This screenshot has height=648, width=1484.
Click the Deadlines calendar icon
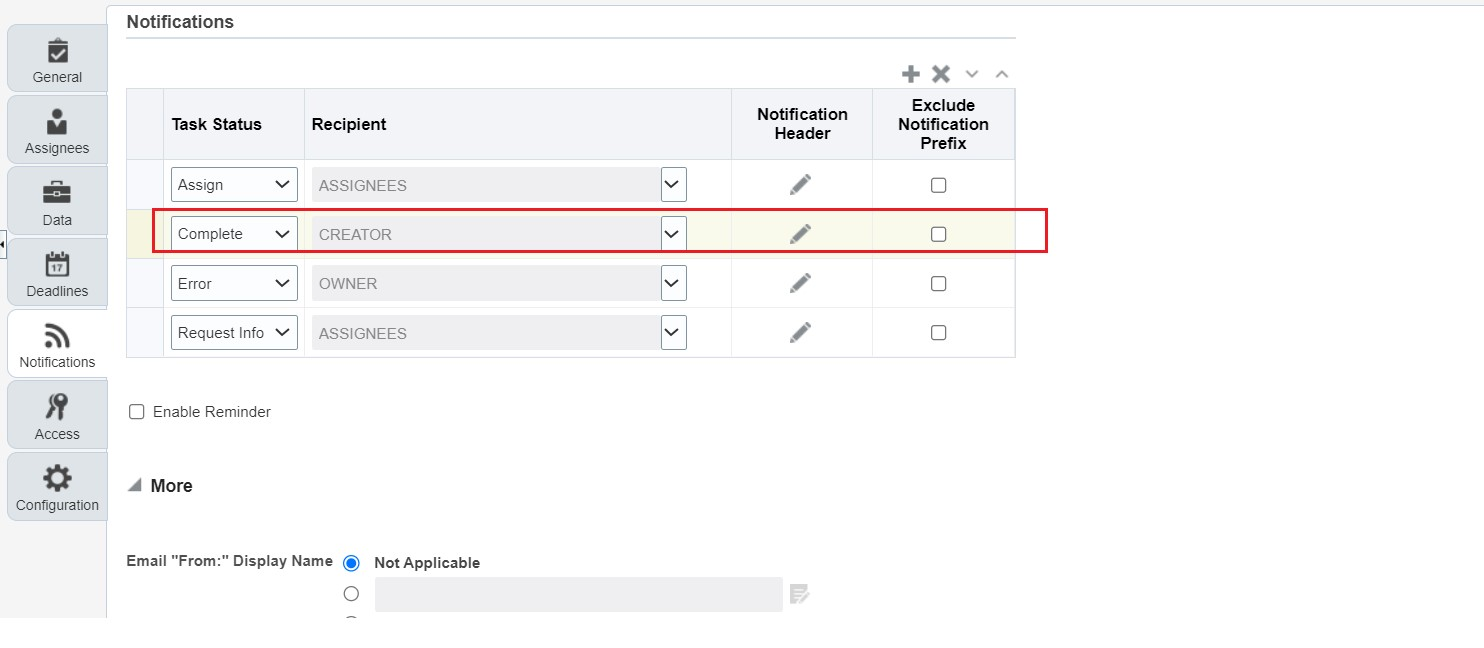[x=56, y=272]
